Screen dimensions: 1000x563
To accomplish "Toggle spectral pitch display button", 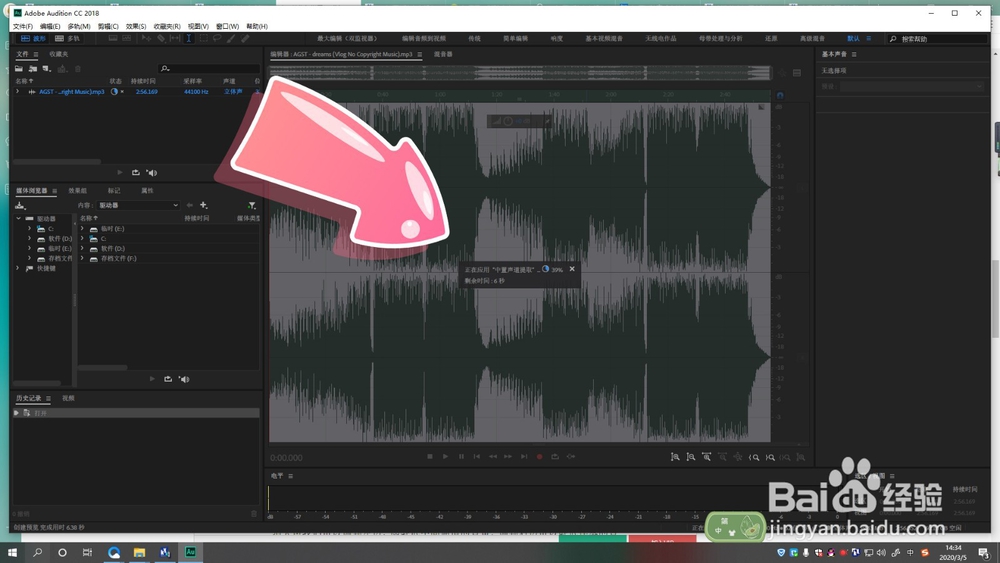I will pos(127,38).
